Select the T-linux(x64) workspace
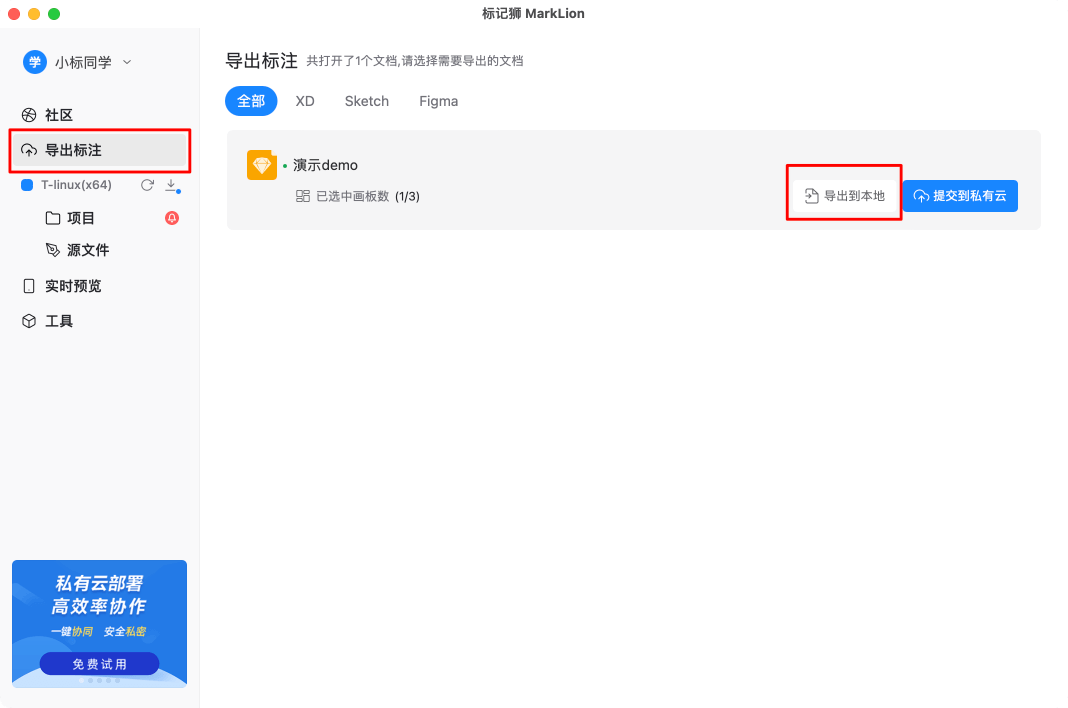Viewport: 1068px width, 708px height. click(76, 185)
